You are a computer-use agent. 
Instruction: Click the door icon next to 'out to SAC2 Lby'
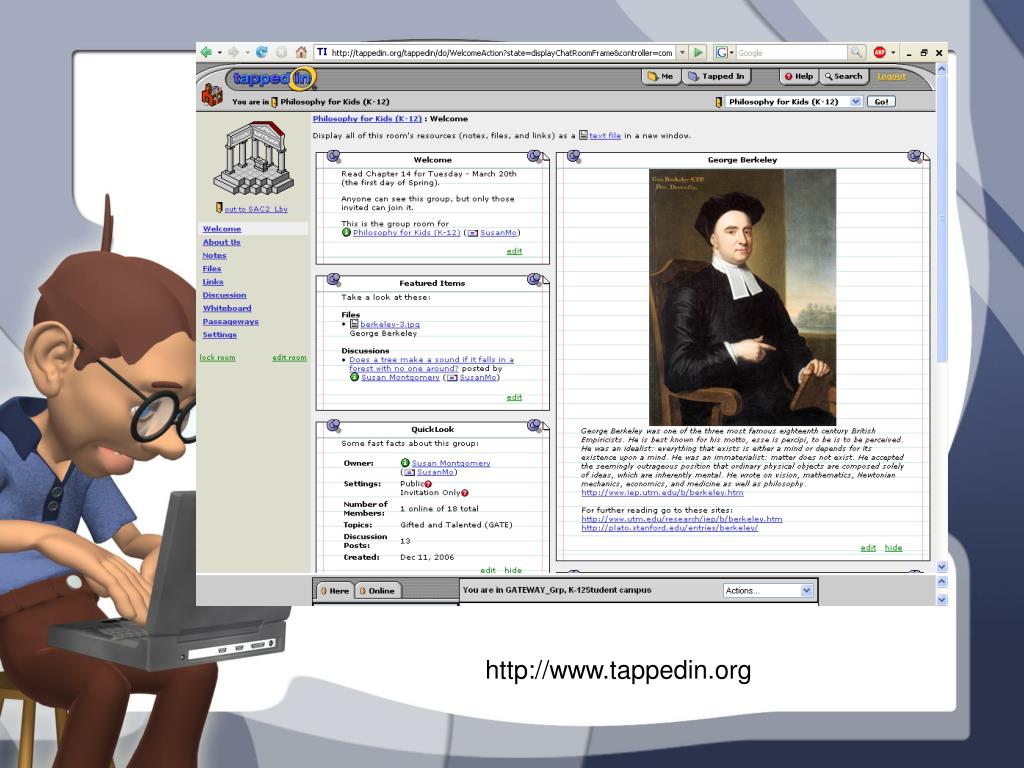[219, 208]
